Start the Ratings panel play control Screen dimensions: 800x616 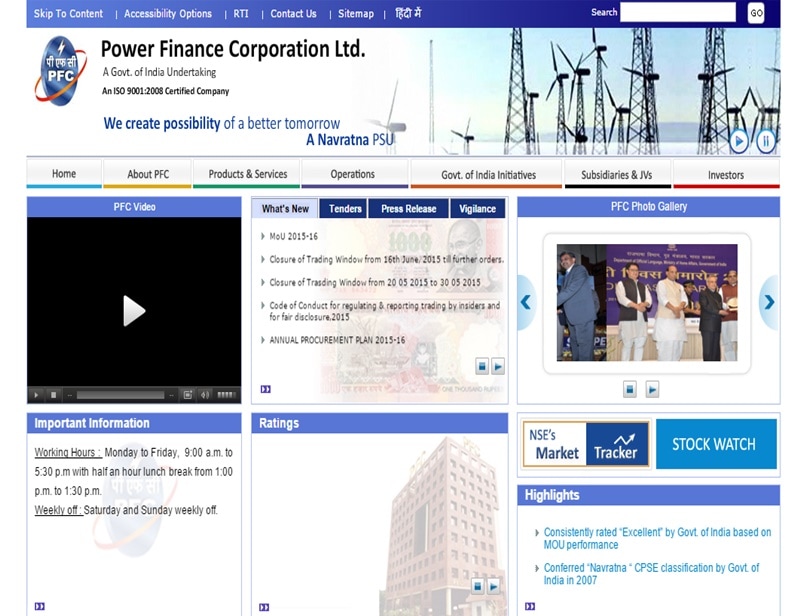494,586
